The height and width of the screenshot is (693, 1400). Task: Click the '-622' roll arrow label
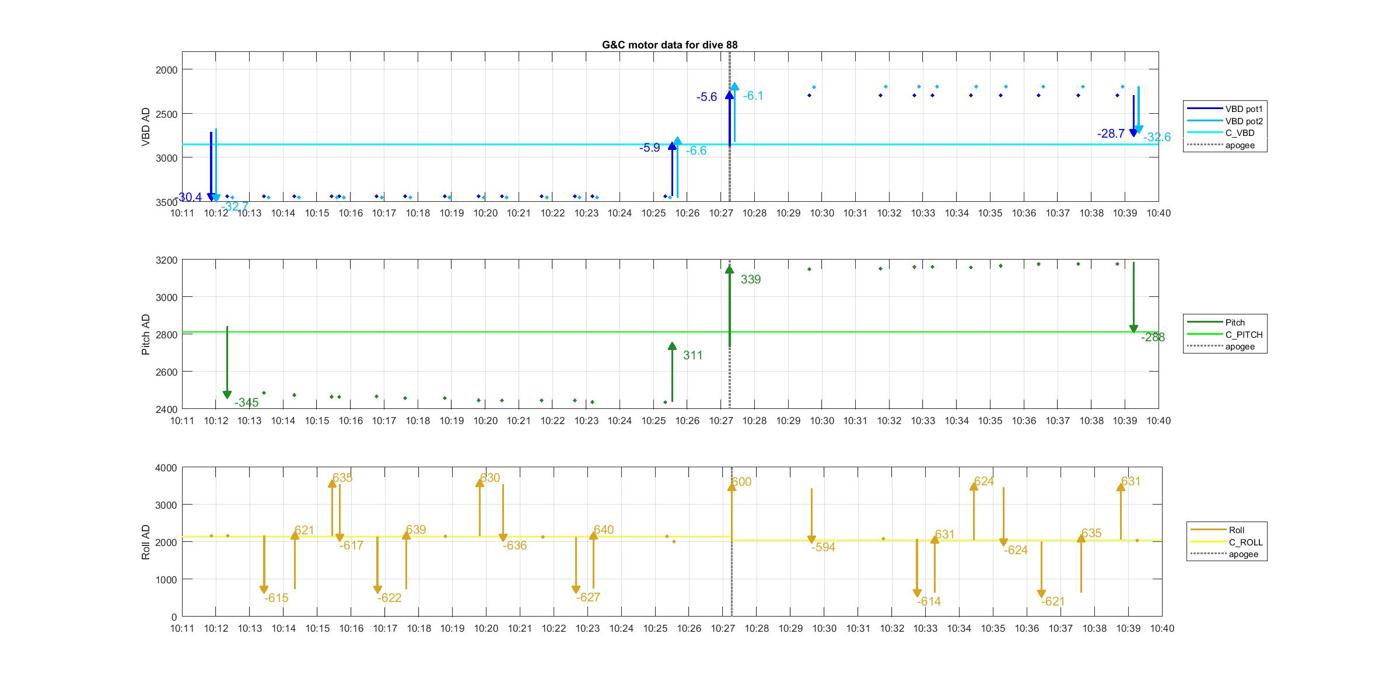point(390,598)
